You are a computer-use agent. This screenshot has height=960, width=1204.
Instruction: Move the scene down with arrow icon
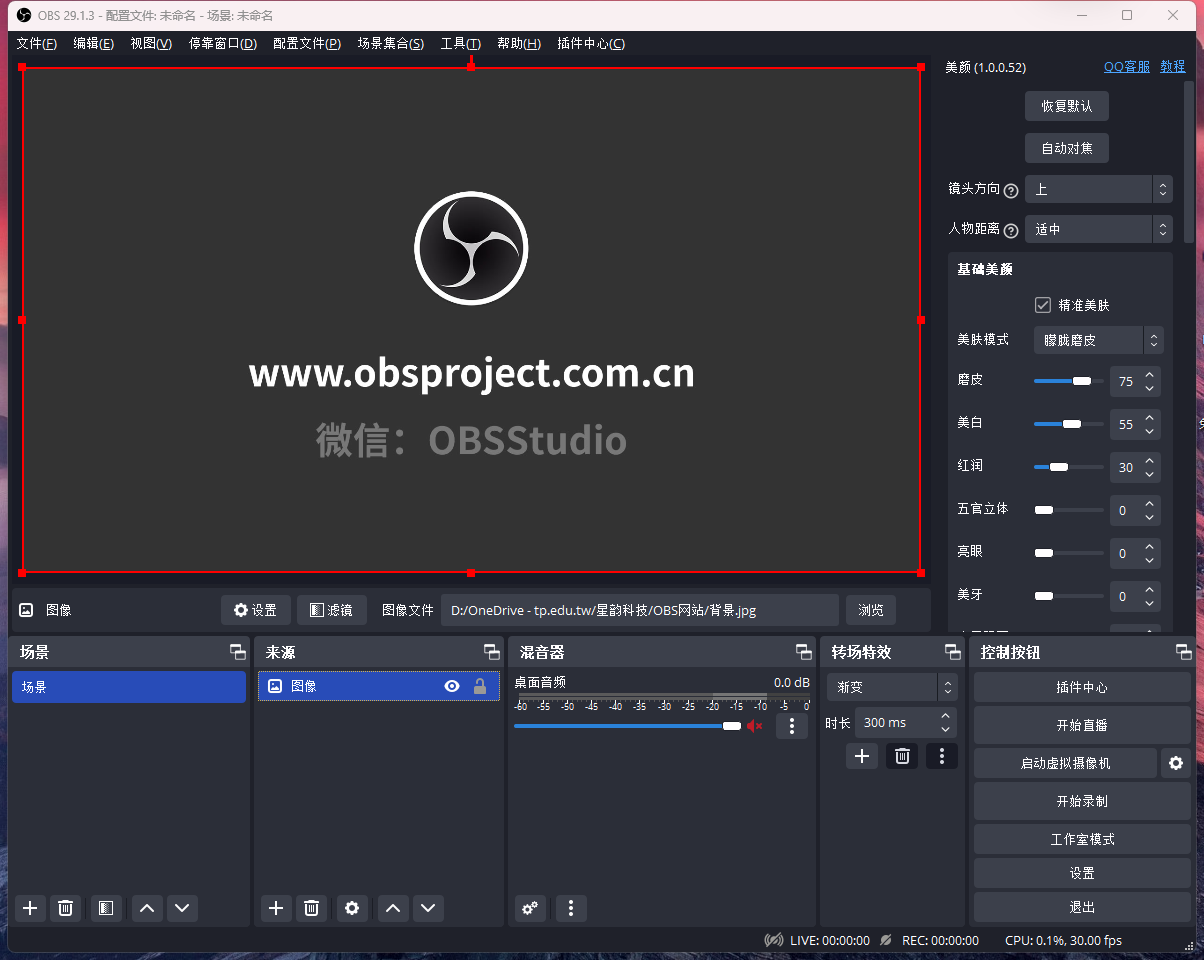click(182, 908)
